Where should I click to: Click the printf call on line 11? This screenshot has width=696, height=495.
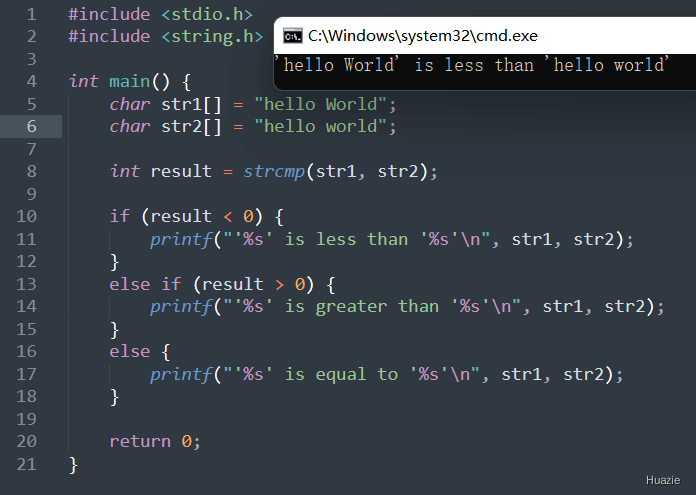coord(182,240)
